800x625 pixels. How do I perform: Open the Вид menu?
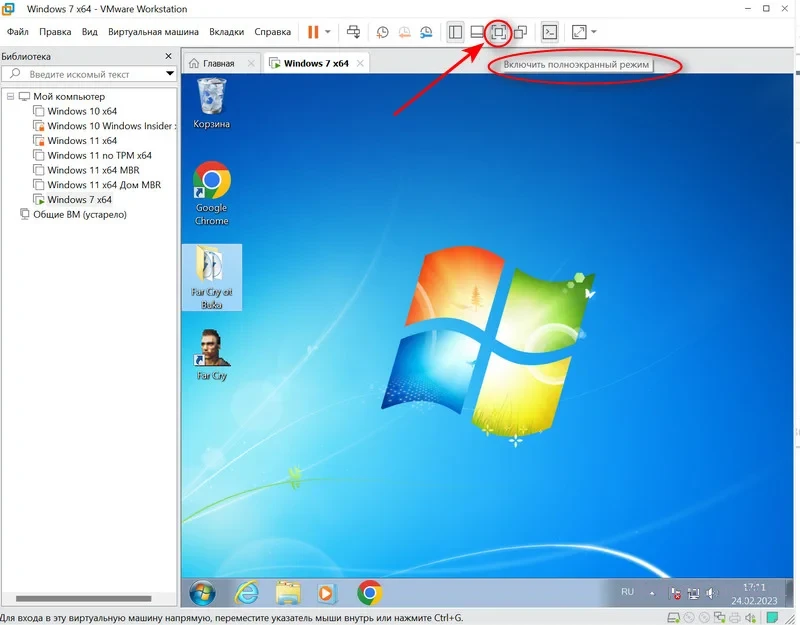tap(89, 32)
